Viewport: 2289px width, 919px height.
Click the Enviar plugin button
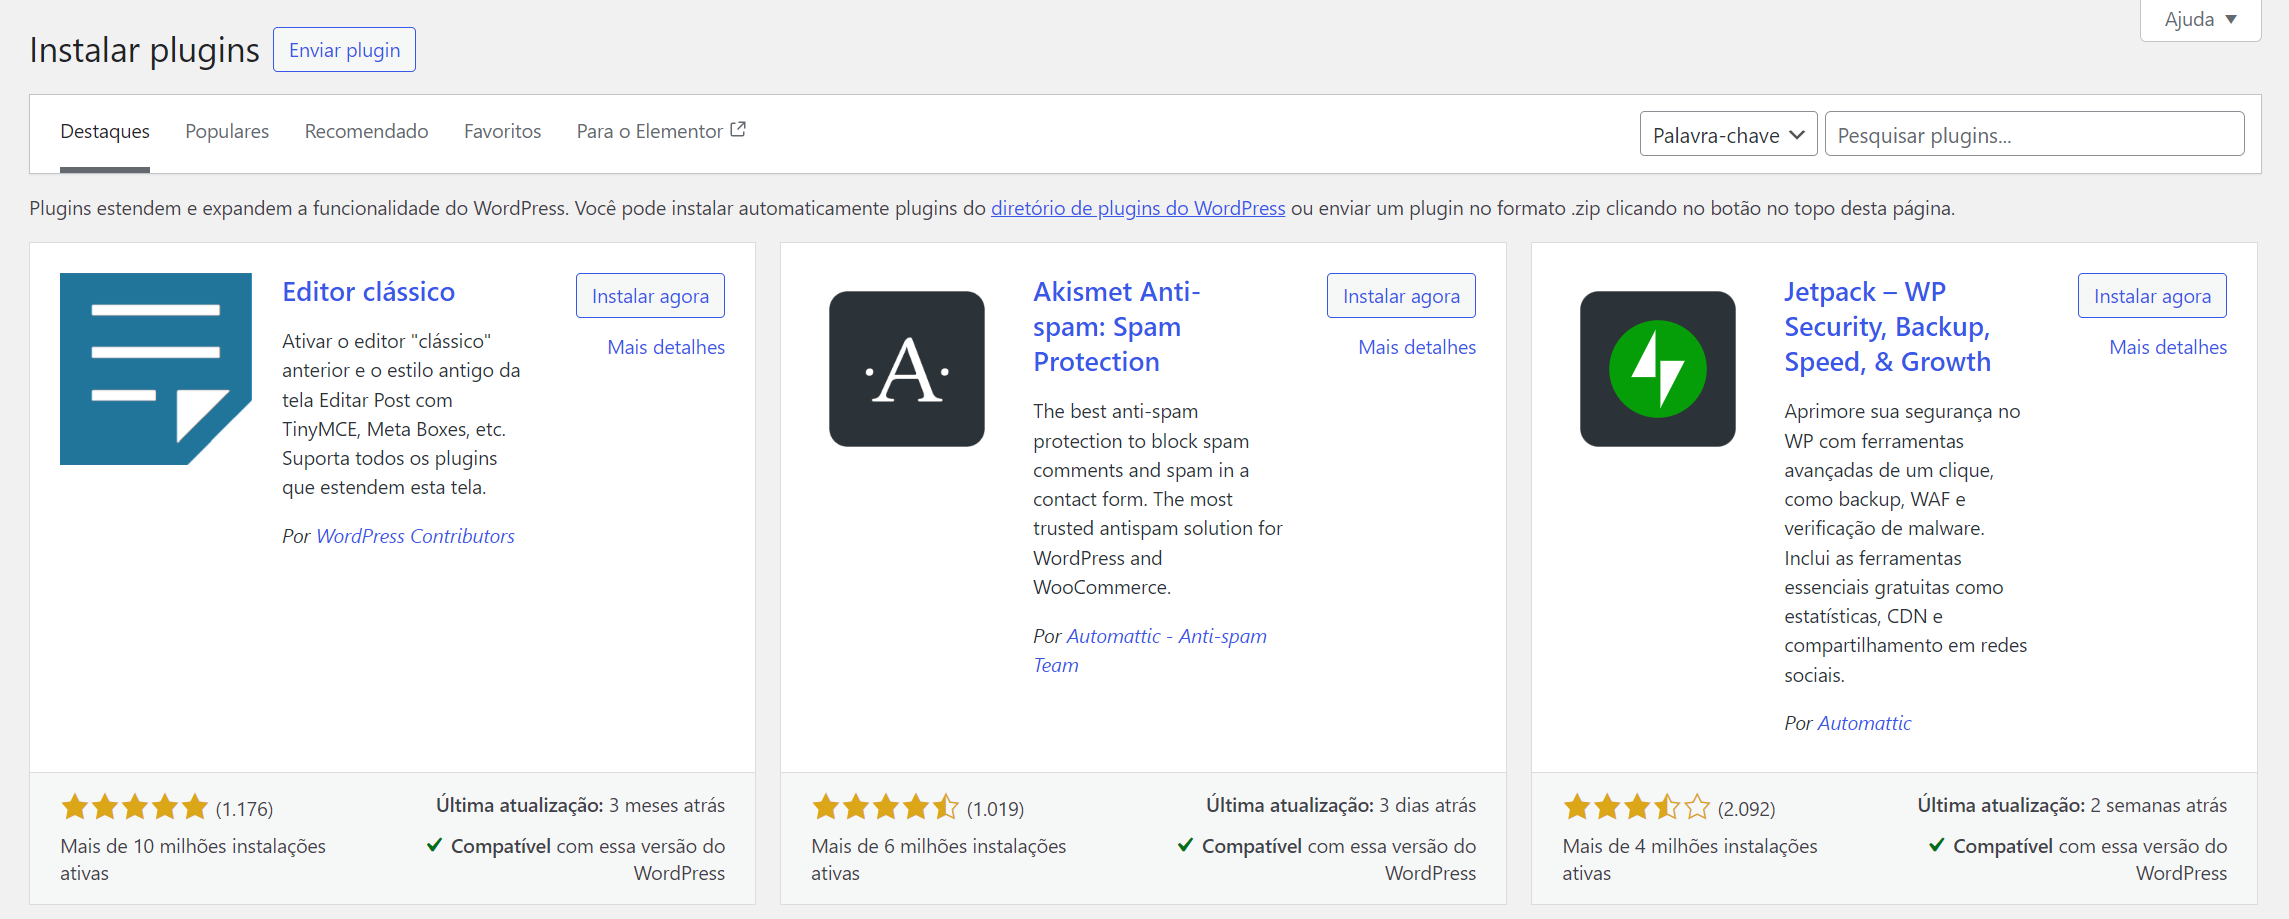point(344,50)
